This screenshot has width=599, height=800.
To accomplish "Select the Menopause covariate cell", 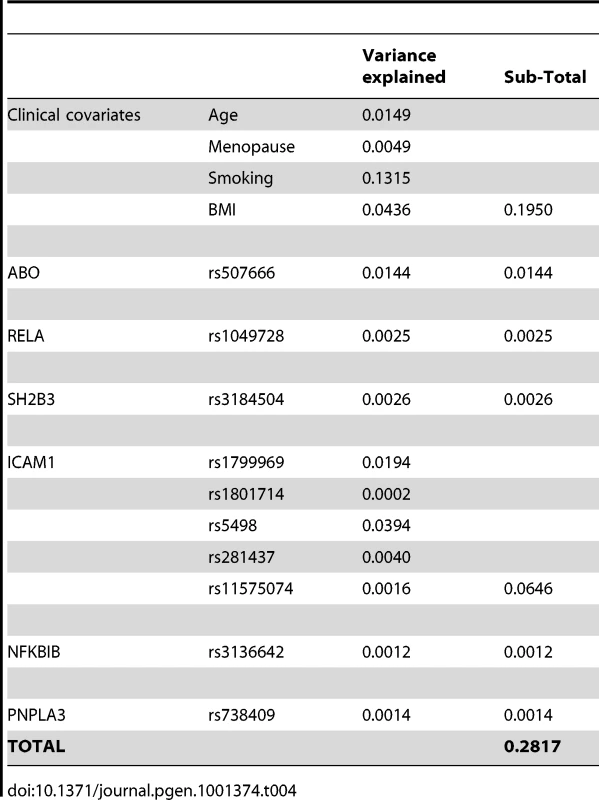I will 252,147.
